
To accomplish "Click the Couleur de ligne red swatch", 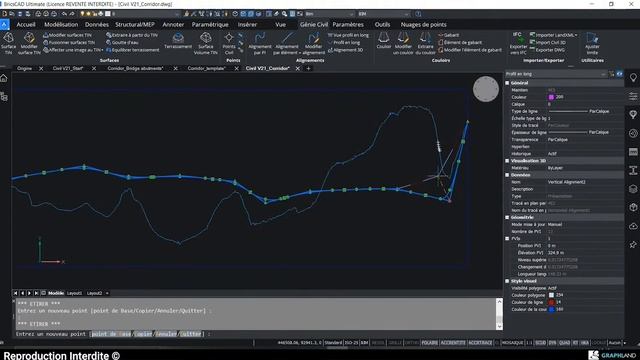I will click(551, 302).
